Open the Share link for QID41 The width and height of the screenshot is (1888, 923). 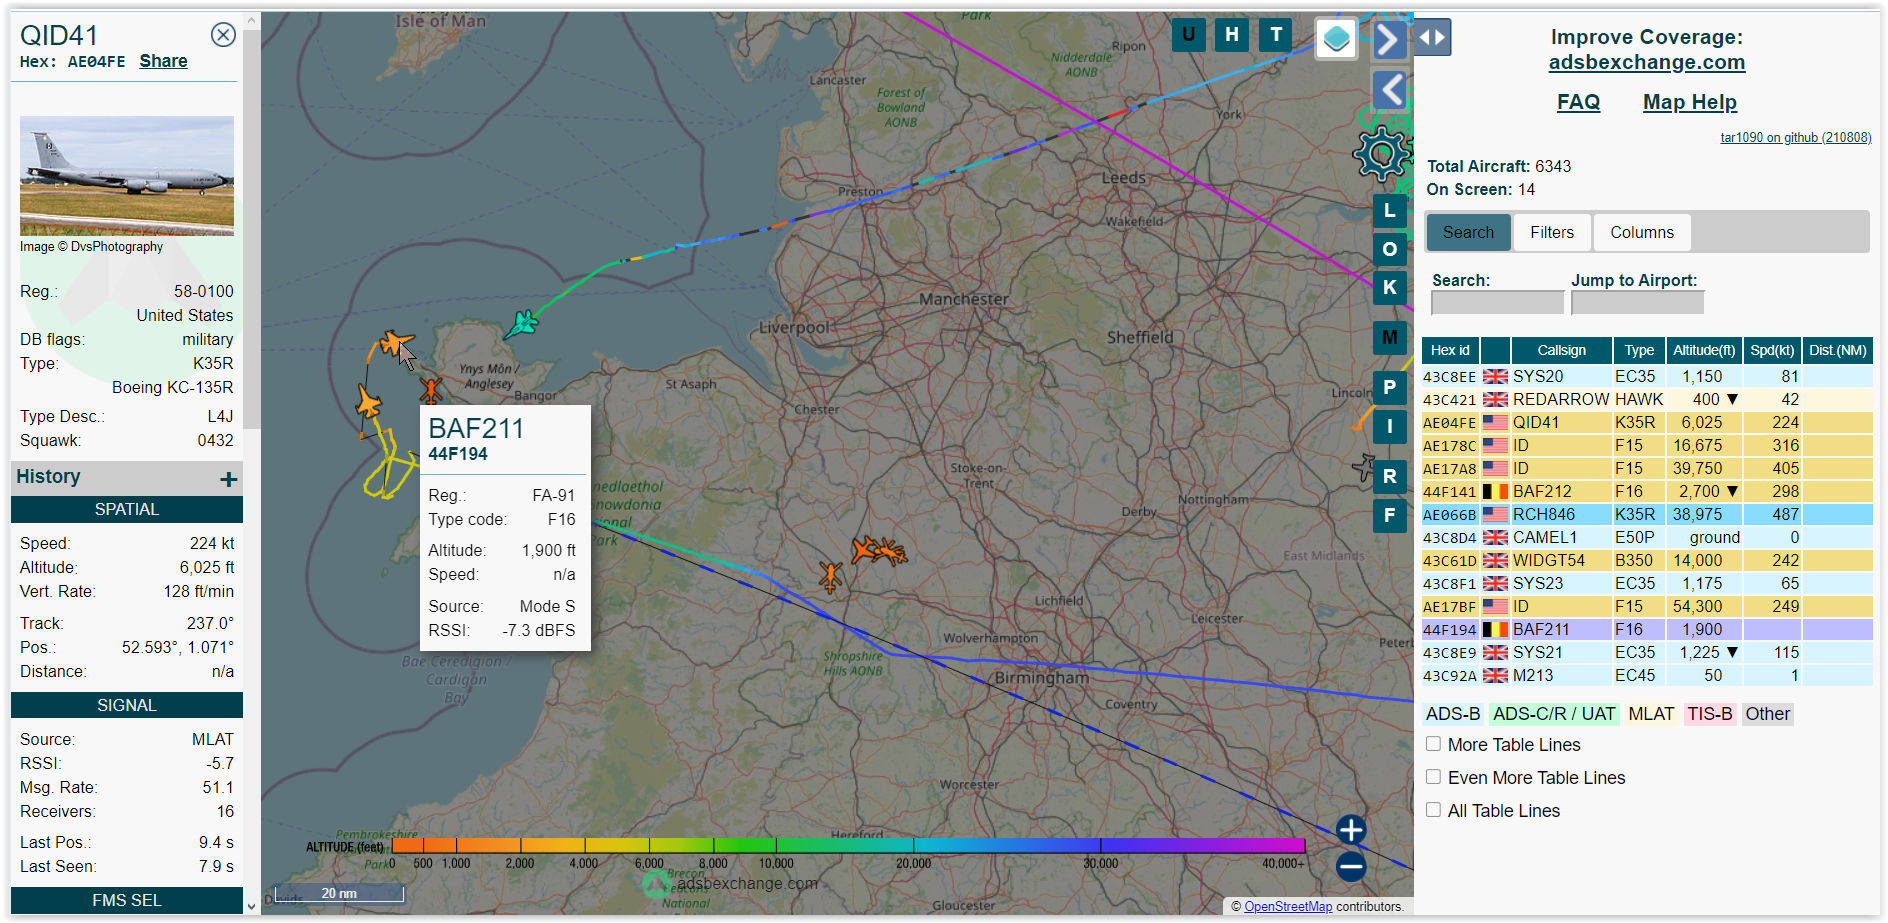(x=163, y=61)
